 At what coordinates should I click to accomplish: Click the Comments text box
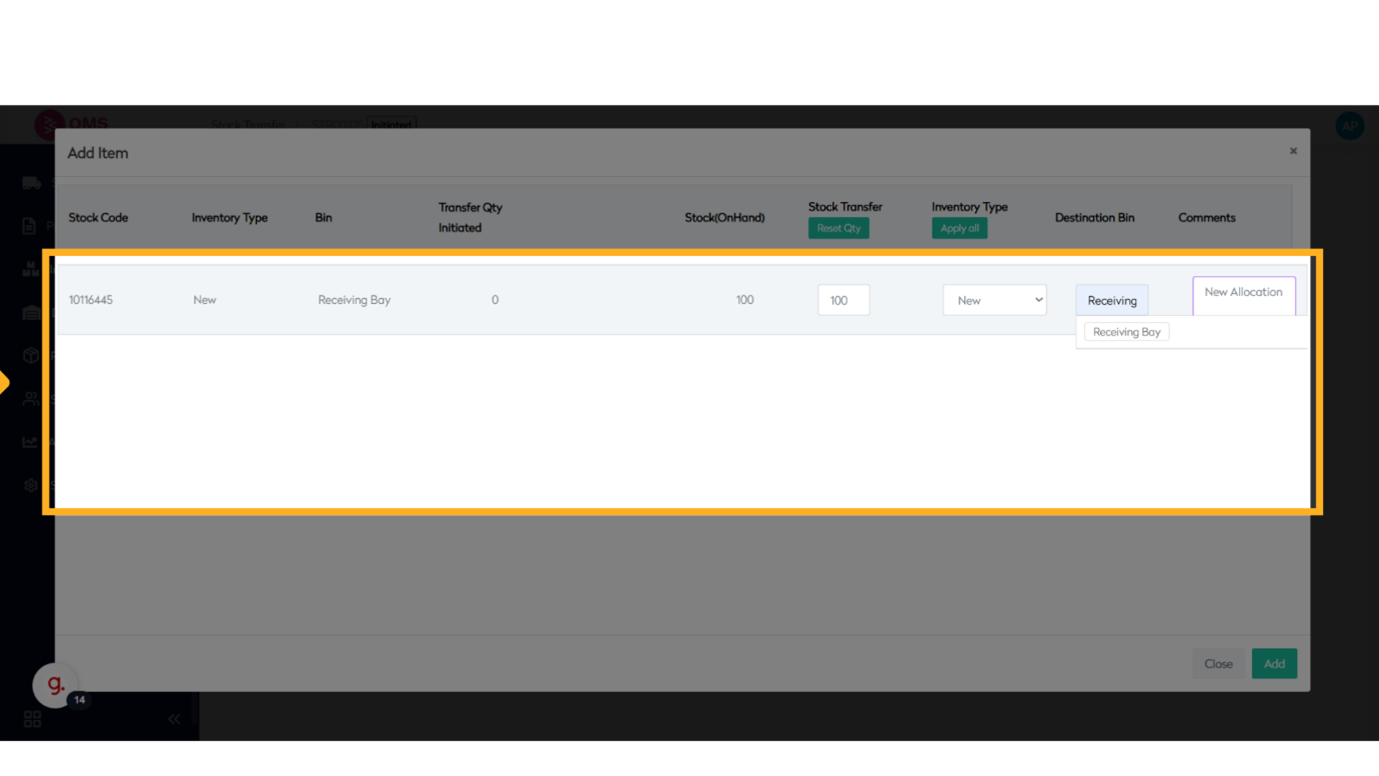pos(1243,296)
